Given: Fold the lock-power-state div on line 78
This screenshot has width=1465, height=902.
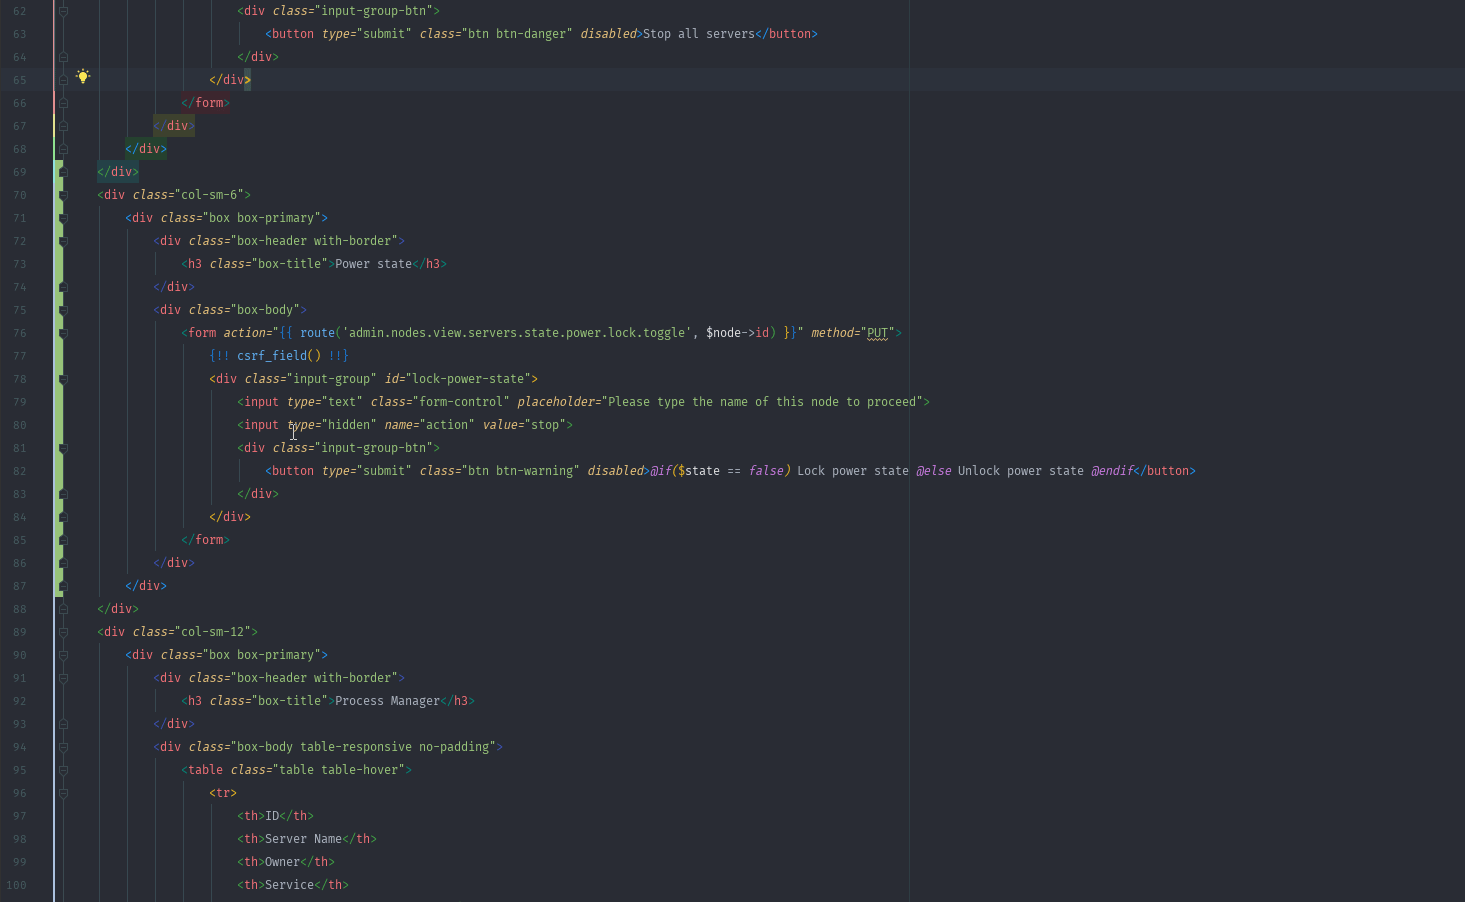Looking at the screenshot, I should click(63, 379).
